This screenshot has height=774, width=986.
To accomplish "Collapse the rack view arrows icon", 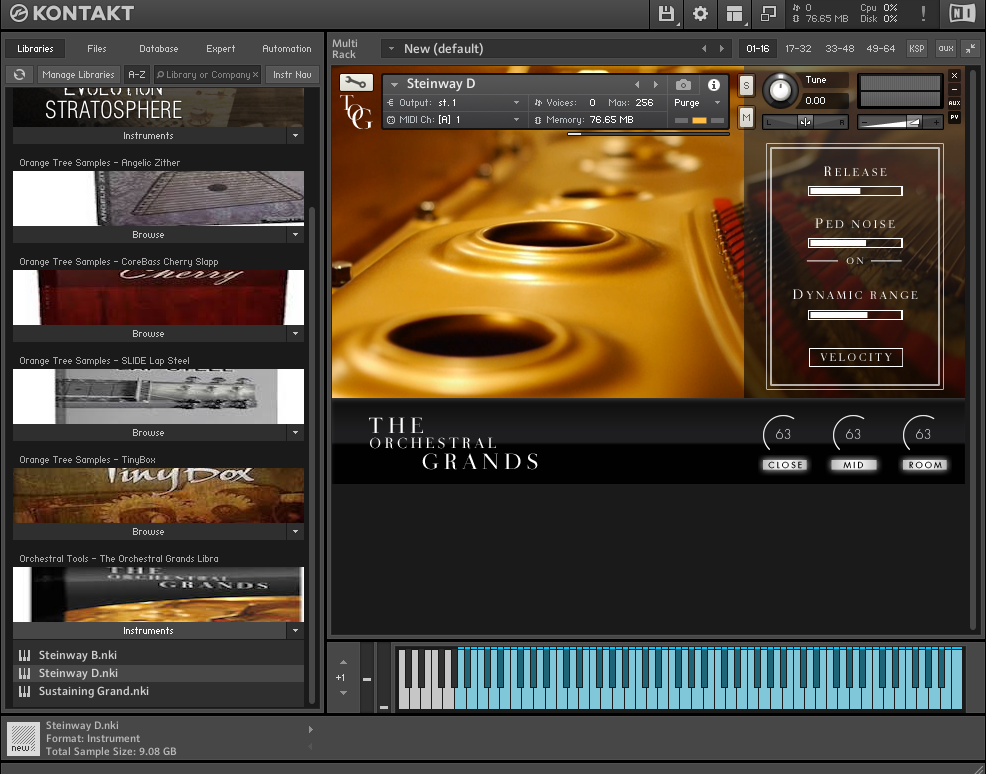I will [970, 48].
